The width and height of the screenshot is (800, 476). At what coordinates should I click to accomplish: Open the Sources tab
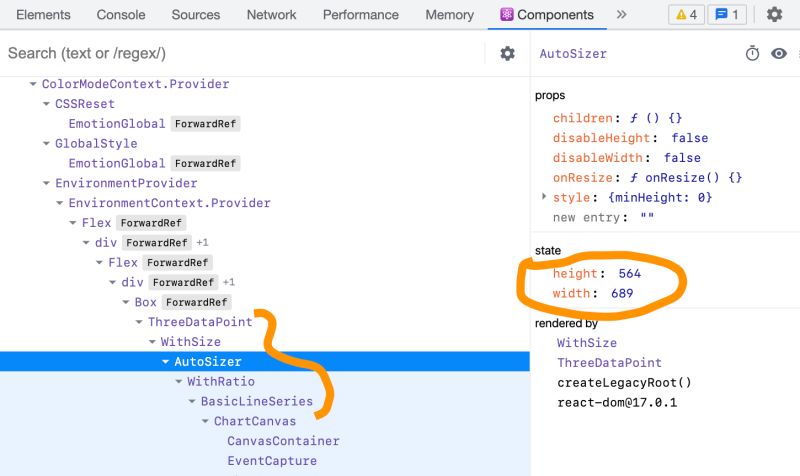196,15
